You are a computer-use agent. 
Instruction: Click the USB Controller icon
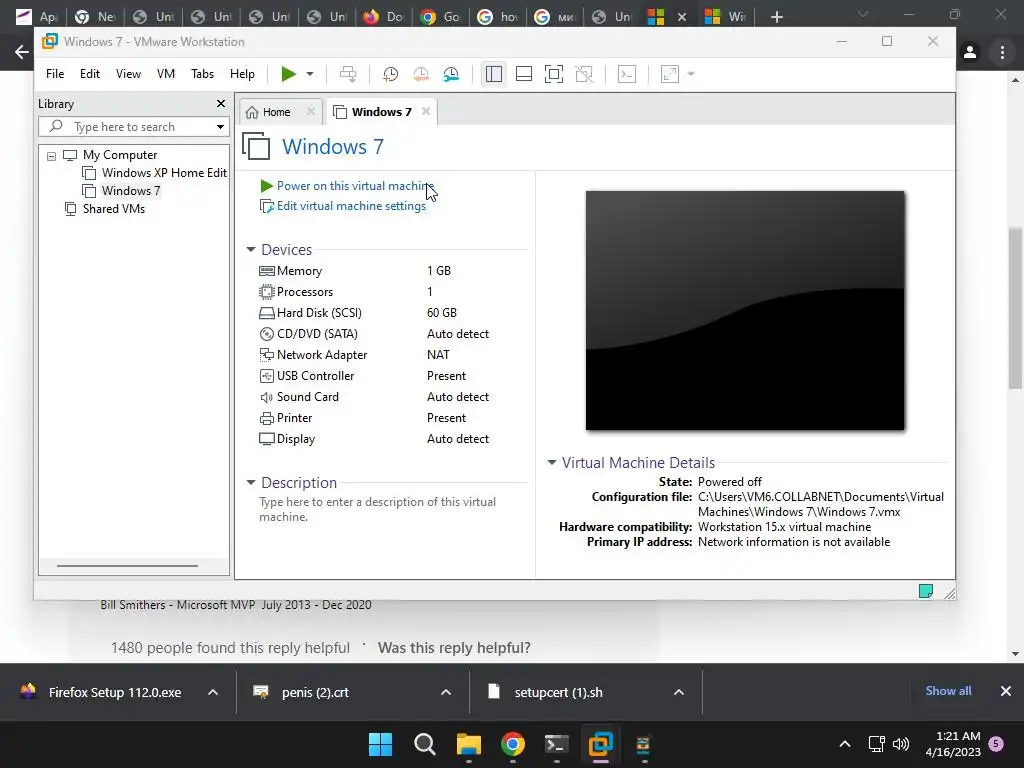pos(266,376)
